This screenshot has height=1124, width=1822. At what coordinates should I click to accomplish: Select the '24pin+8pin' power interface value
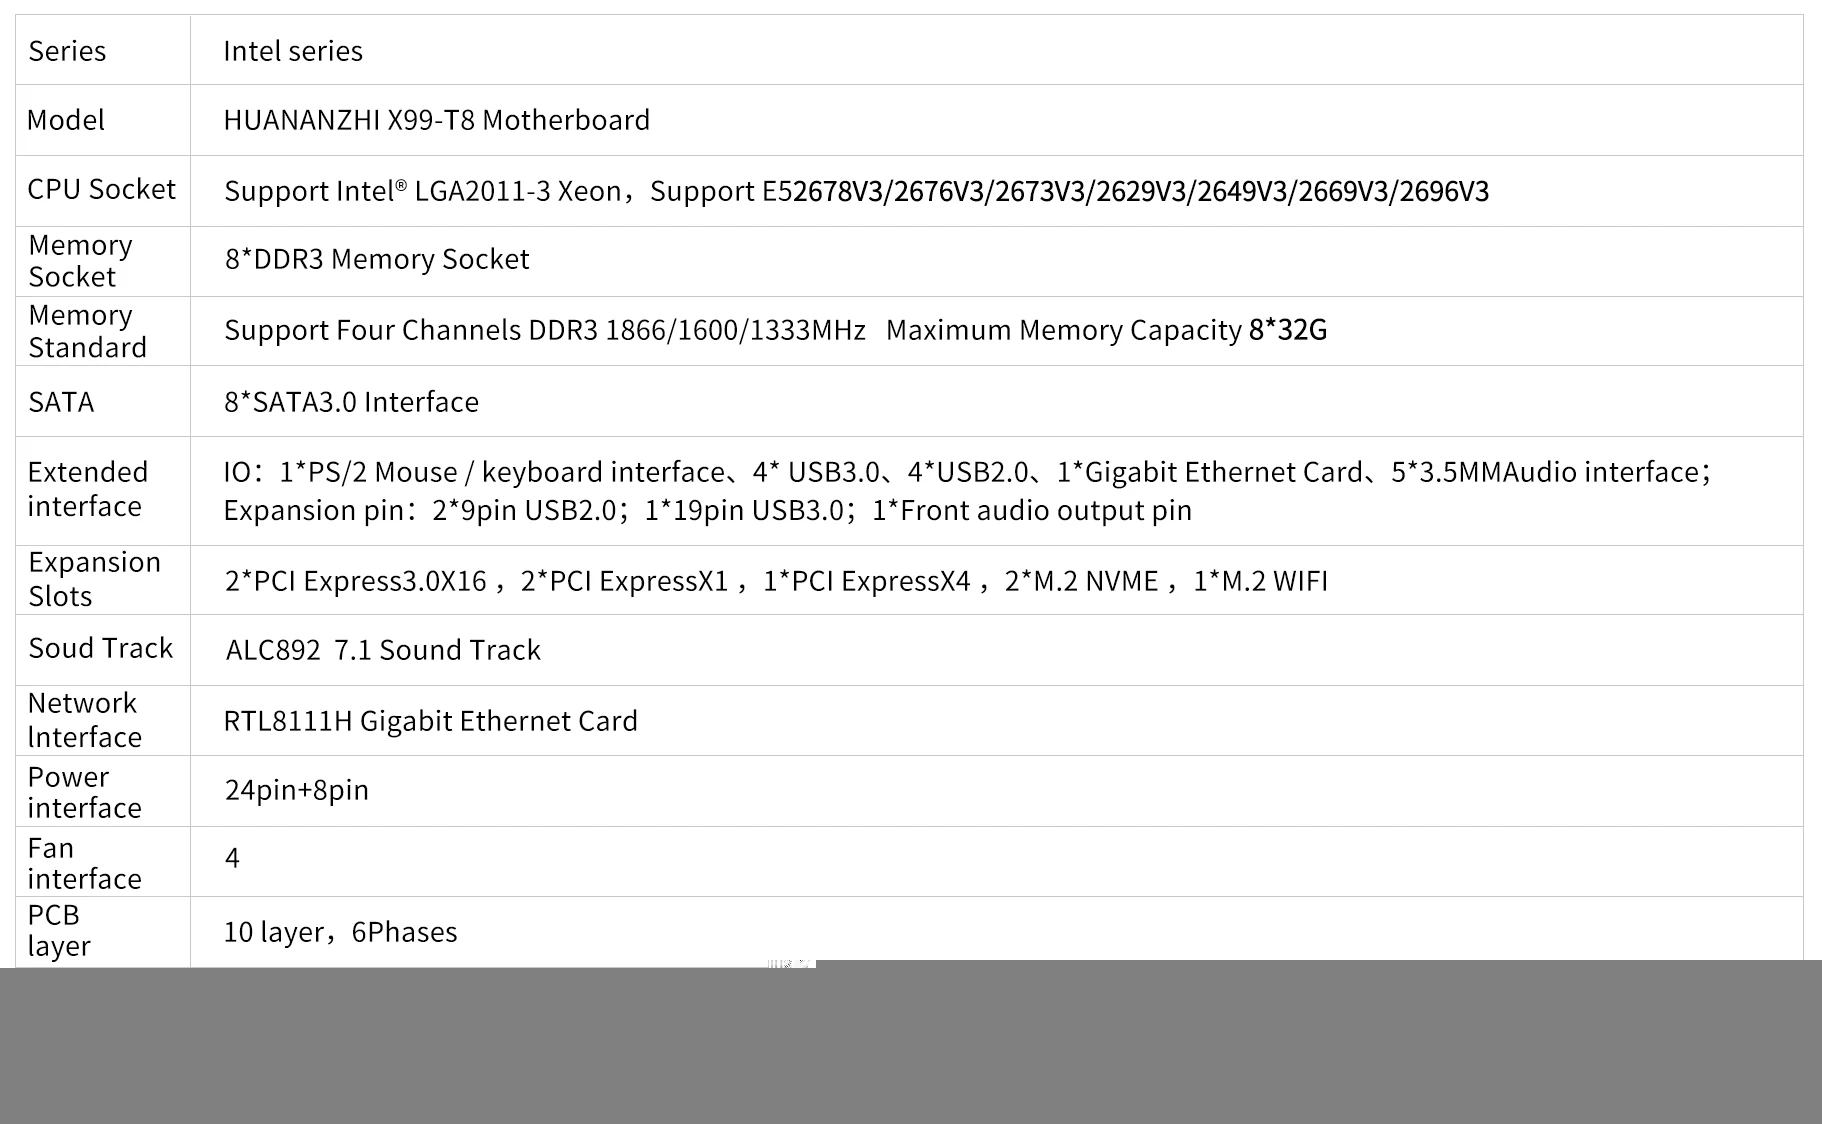point(297,790)
